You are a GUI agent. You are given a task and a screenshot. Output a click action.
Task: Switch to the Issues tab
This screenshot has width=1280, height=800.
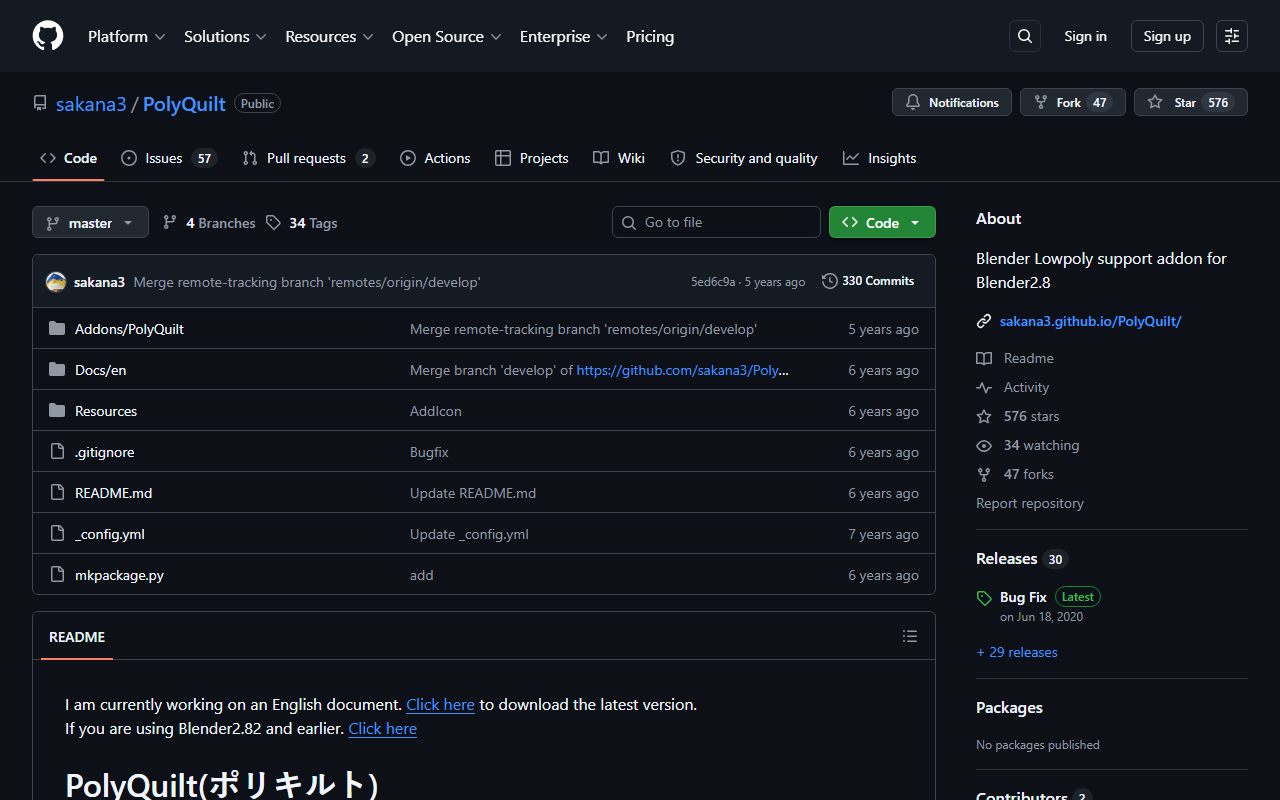[168, 158]
